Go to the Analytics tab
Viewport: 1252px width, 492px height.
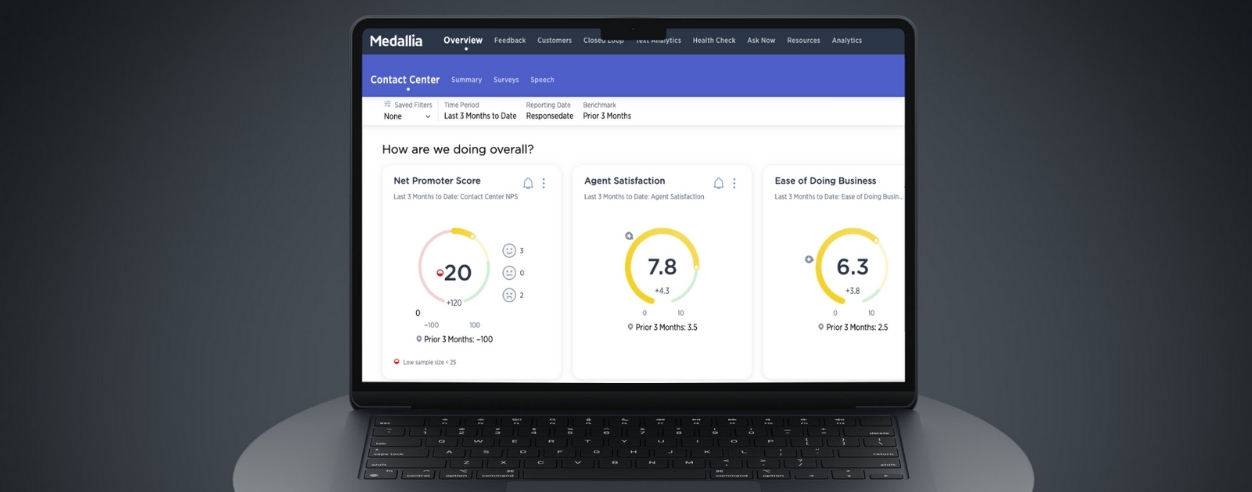coord(847,41)
